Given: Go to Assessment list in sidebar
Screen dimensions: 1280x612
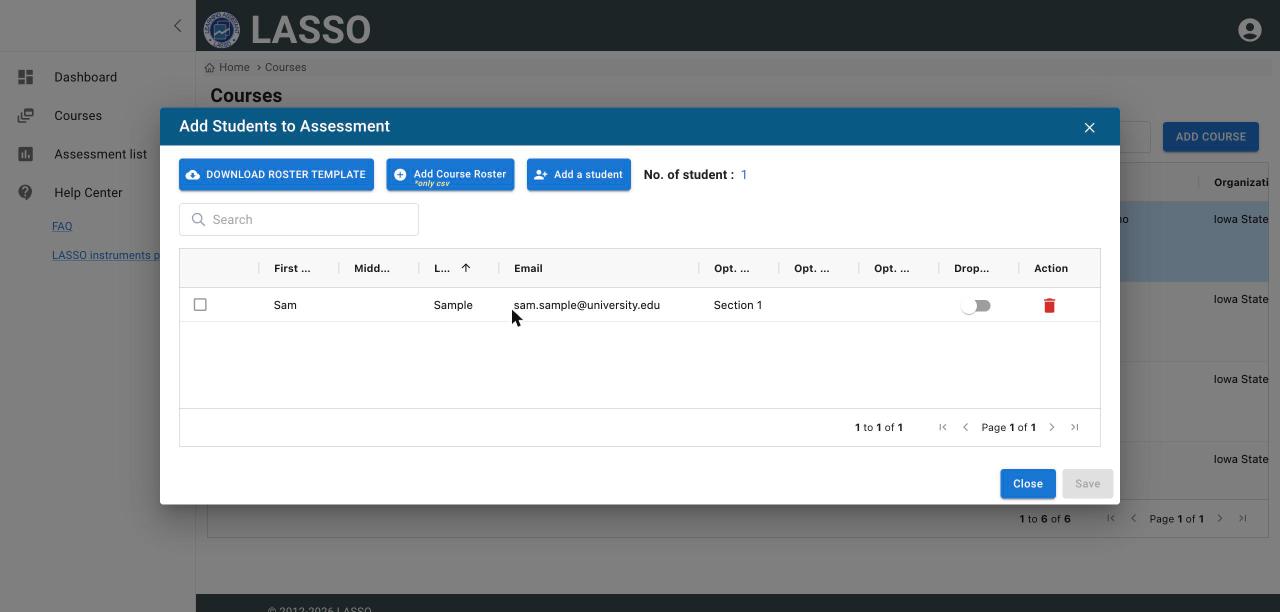Looking at the screenshot, I should [x=100, y=154].
